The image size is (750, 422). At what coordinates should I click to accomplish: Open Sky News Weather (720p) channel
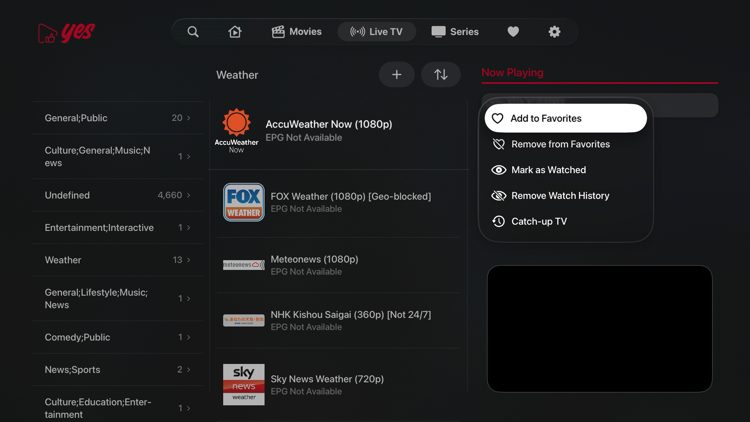click(327, 380)
